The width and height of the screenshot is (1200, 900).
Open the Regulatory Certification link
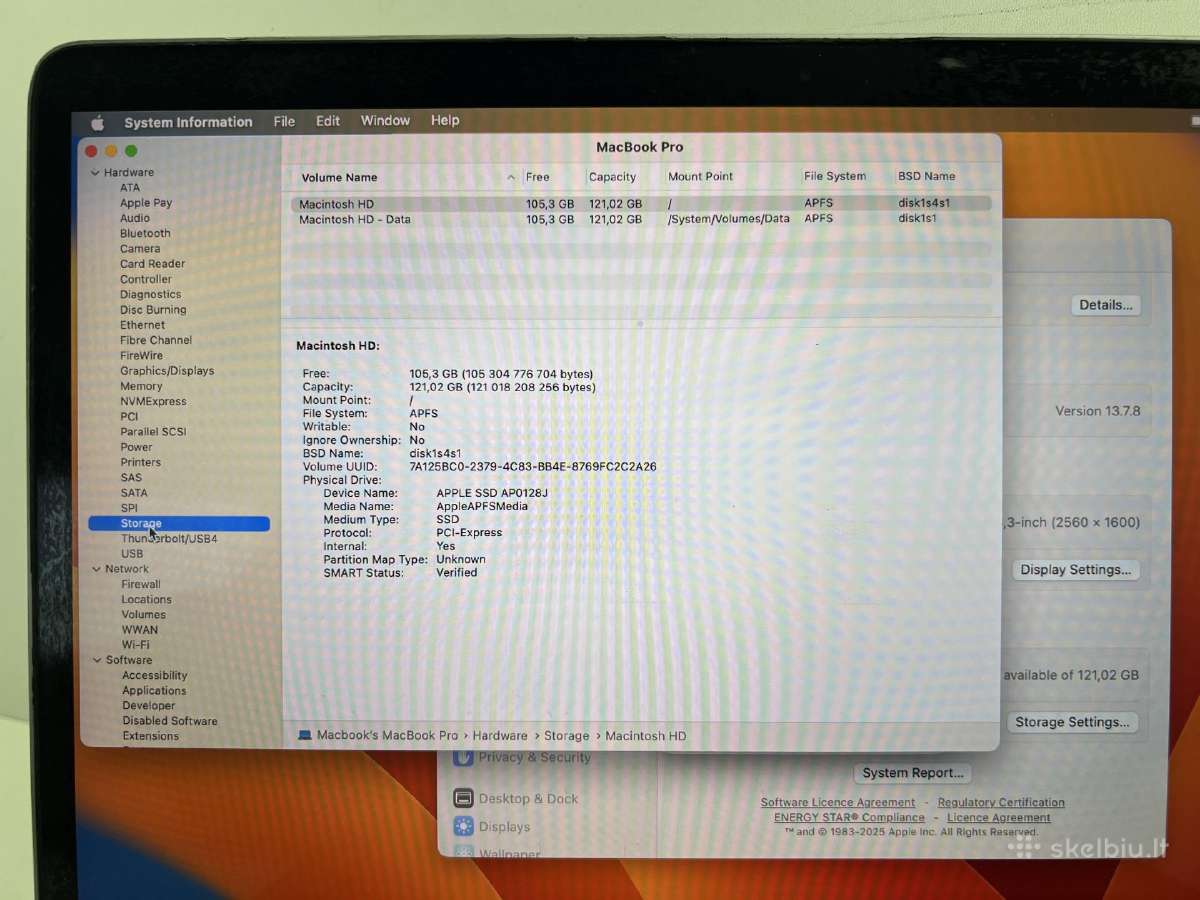tap(1001, 803)
